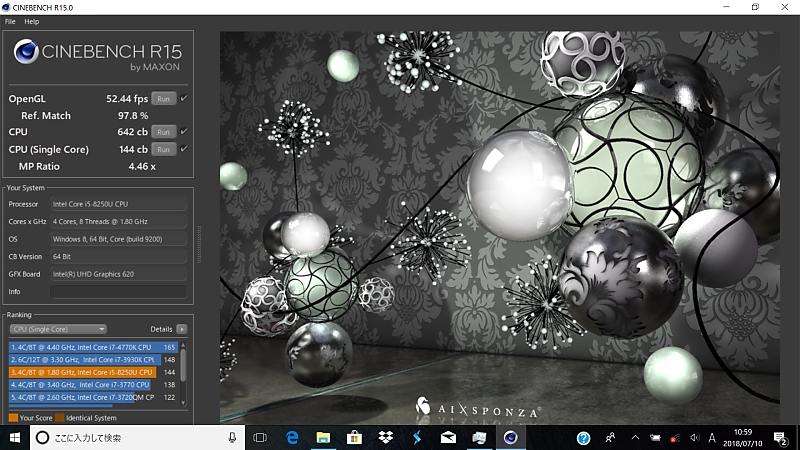Screen dimensions: 800x450
Task: Select ranking row Intel Core i7-3720QM
Action: [x=93, y=397]
